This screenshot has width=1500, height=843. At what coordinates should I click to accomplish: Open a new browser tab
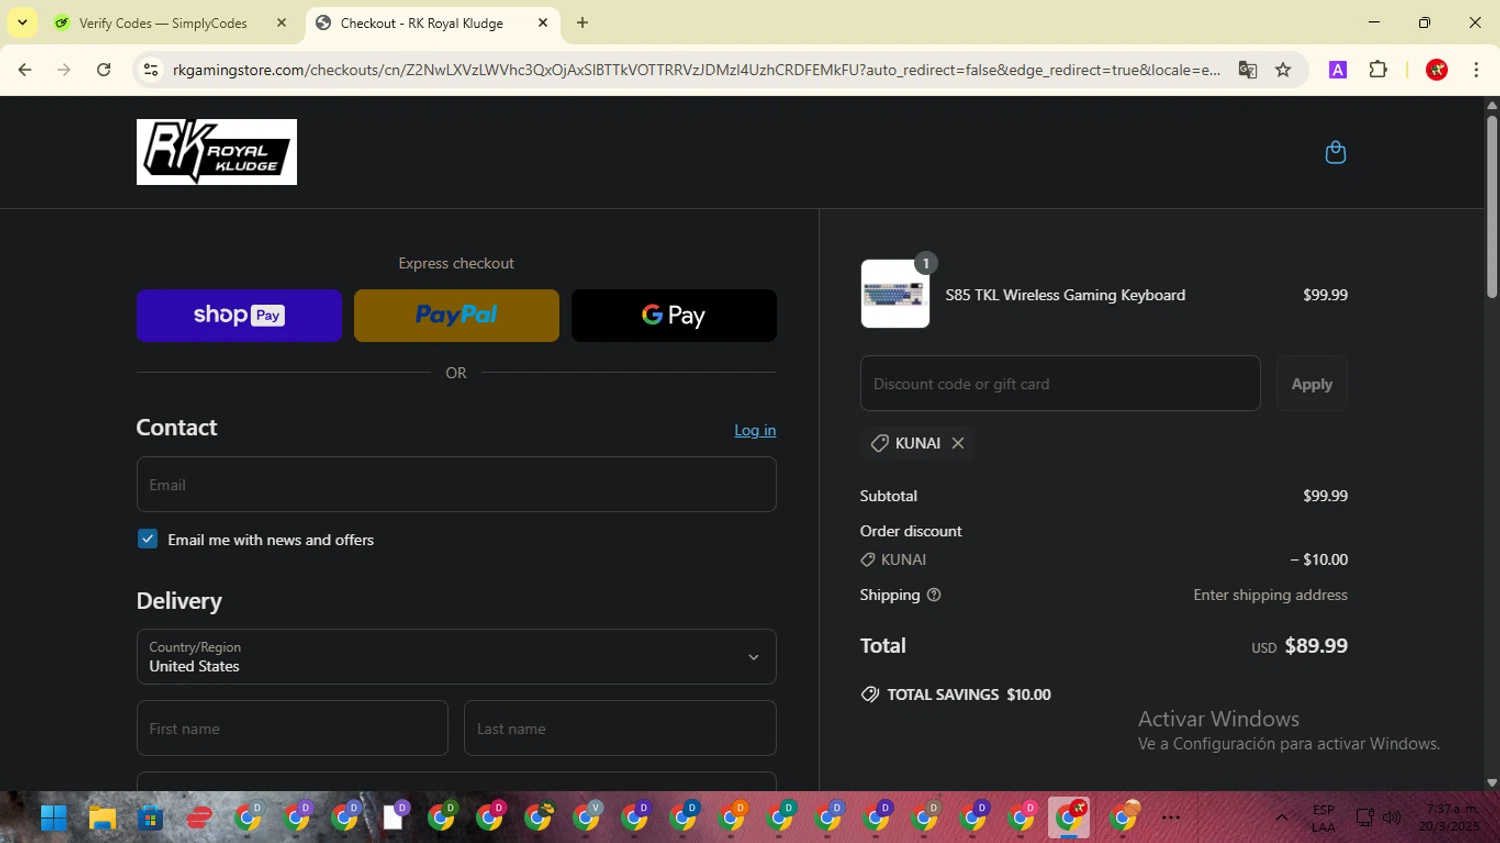click(582, 22)
